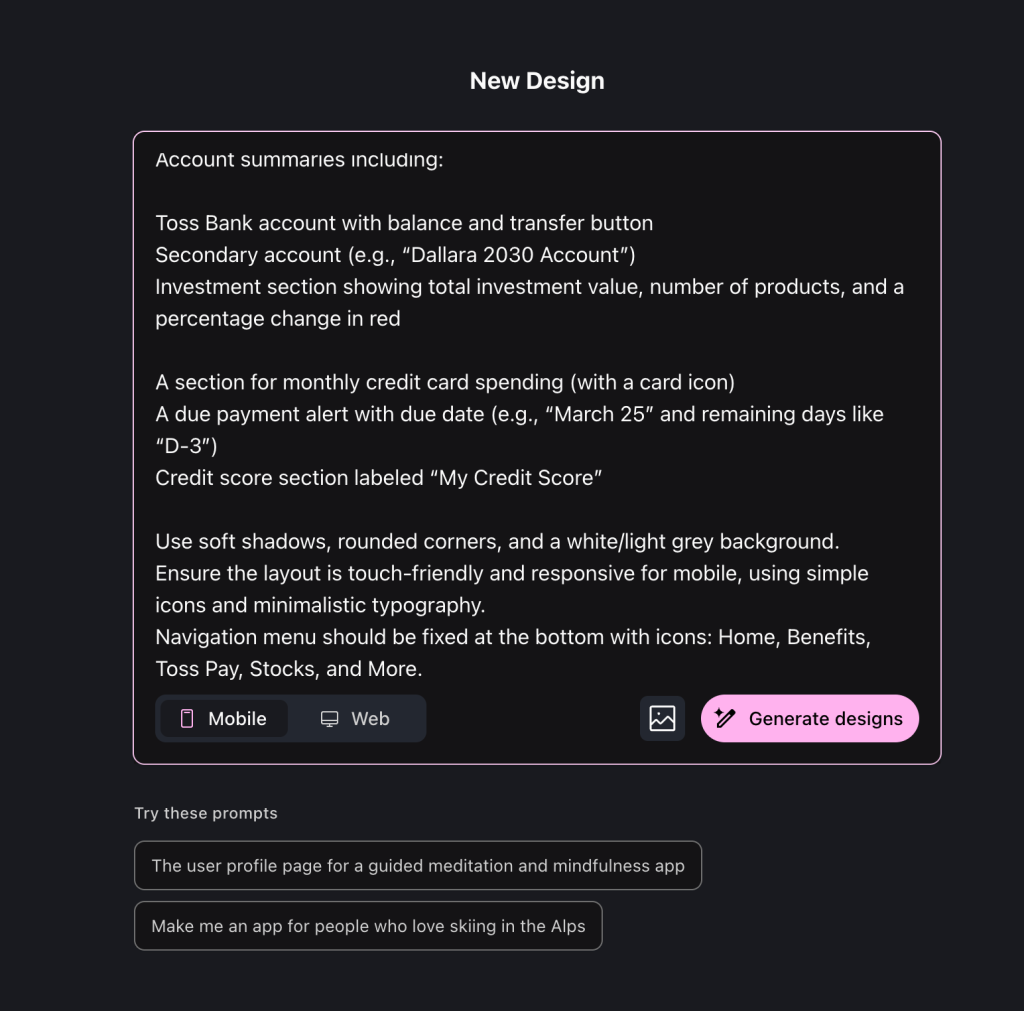Choose the guided meditation app prompt suggestion
1024x1011 pixels.
click(418, 866)
